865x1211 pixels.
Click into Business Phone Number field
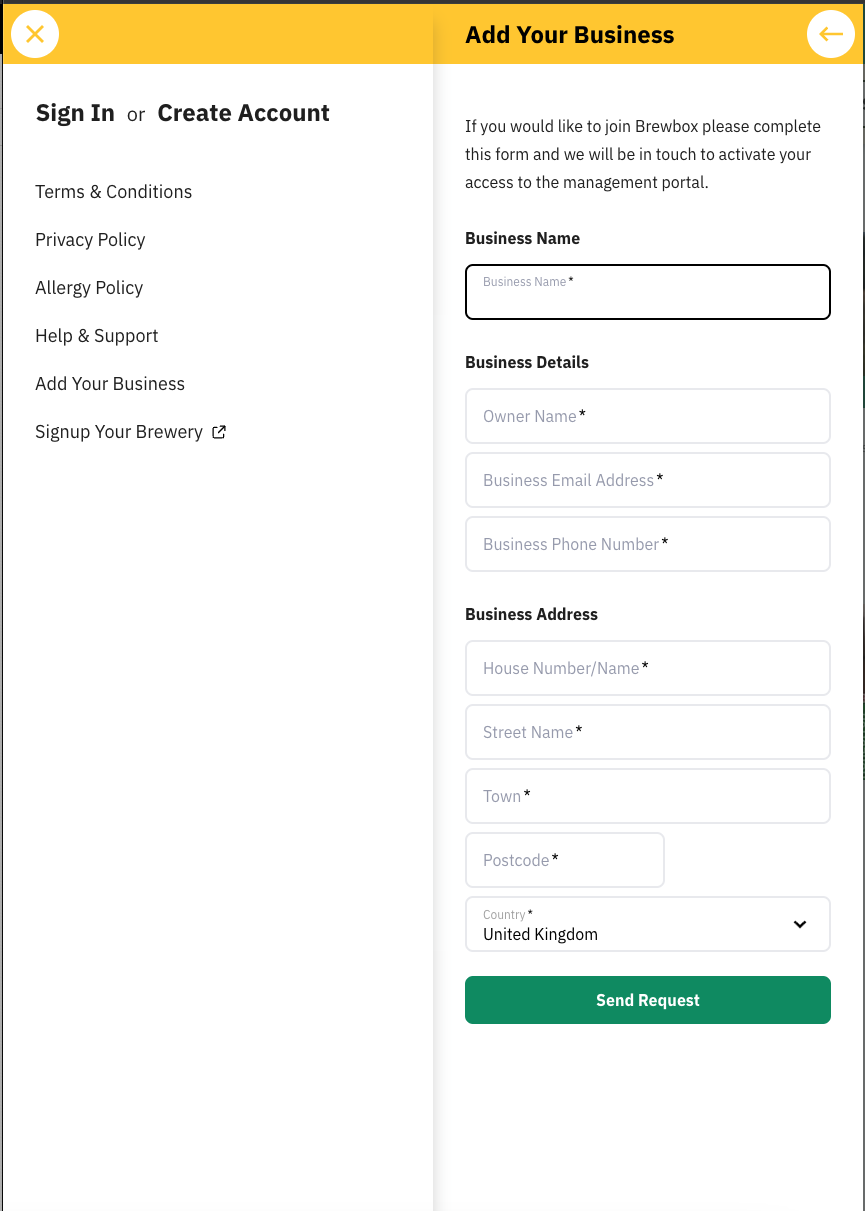coord(647,544)
